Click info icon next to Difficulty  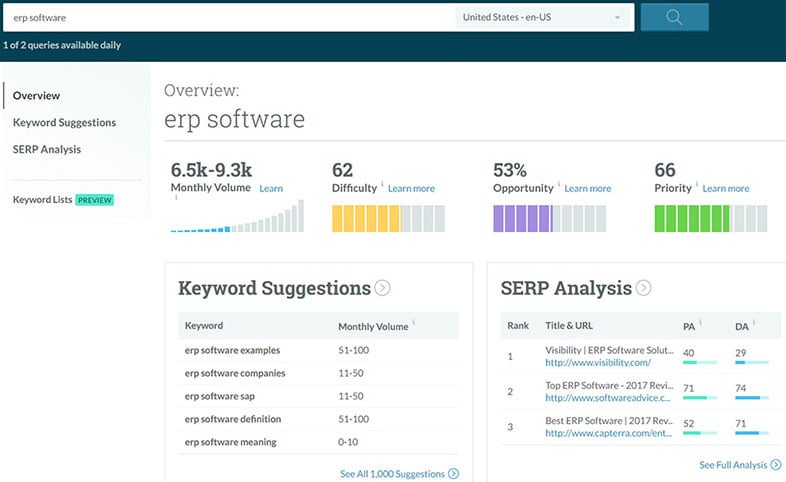tap(382, 184)
